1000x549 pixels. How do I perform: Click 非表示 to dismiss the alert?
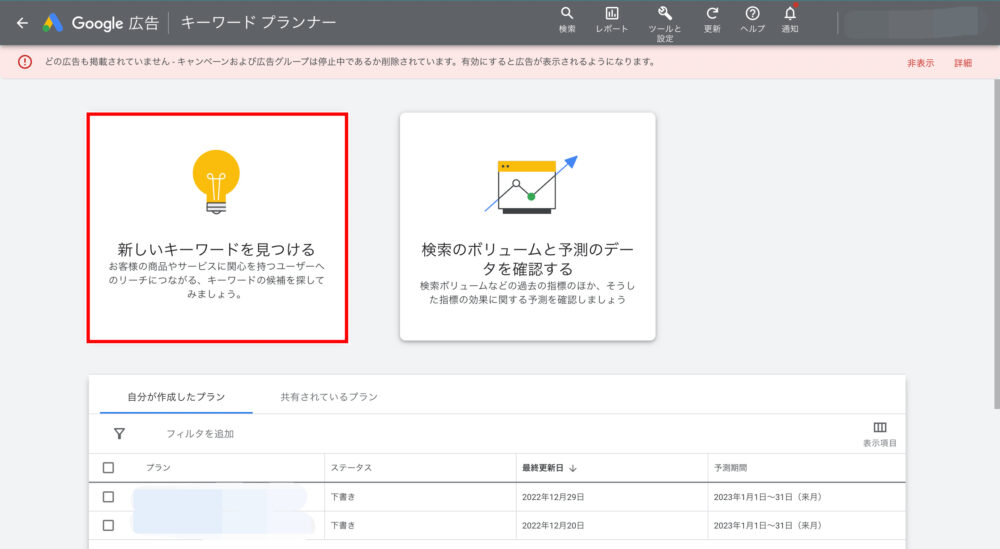point(920,62)
